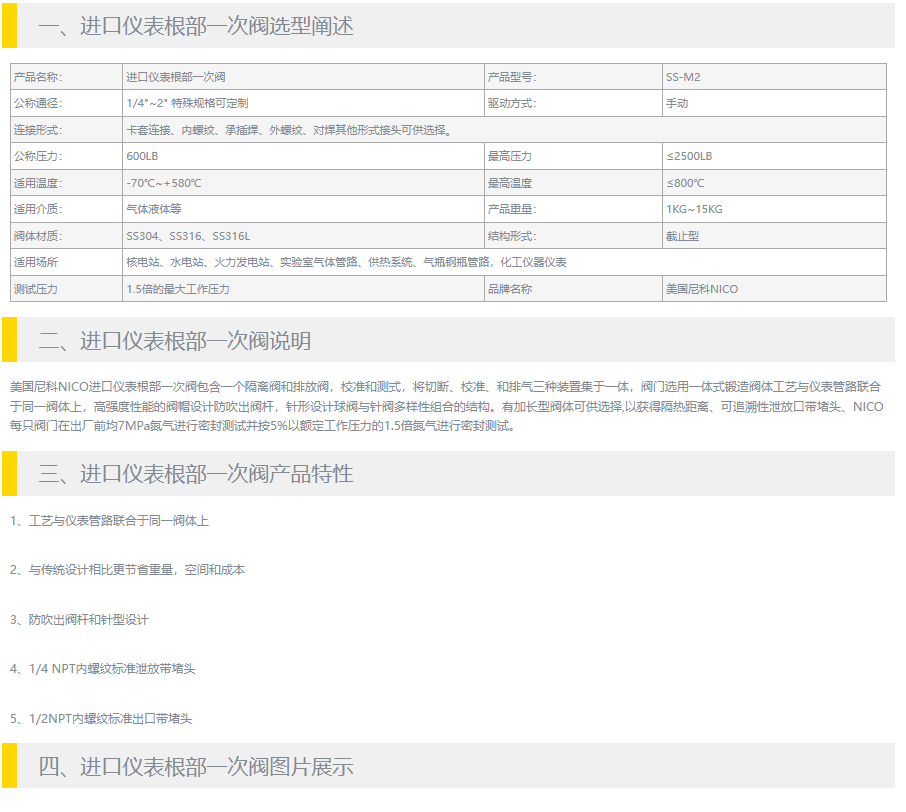
Task: Click the heading 二、进口仪表根部一次阀说明
Action: tap(175, 341)
